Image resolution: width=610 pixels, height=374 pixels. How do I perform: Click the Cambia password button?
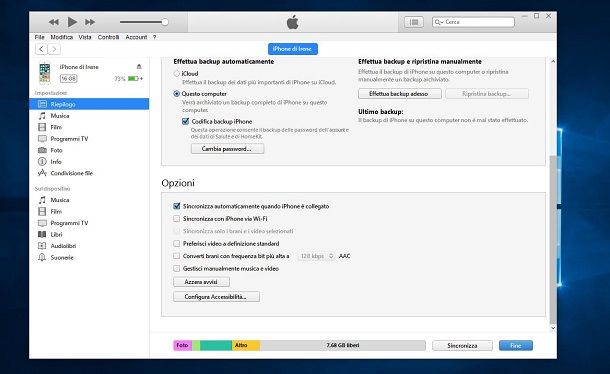pyautogui.click(x=227, y=149)
